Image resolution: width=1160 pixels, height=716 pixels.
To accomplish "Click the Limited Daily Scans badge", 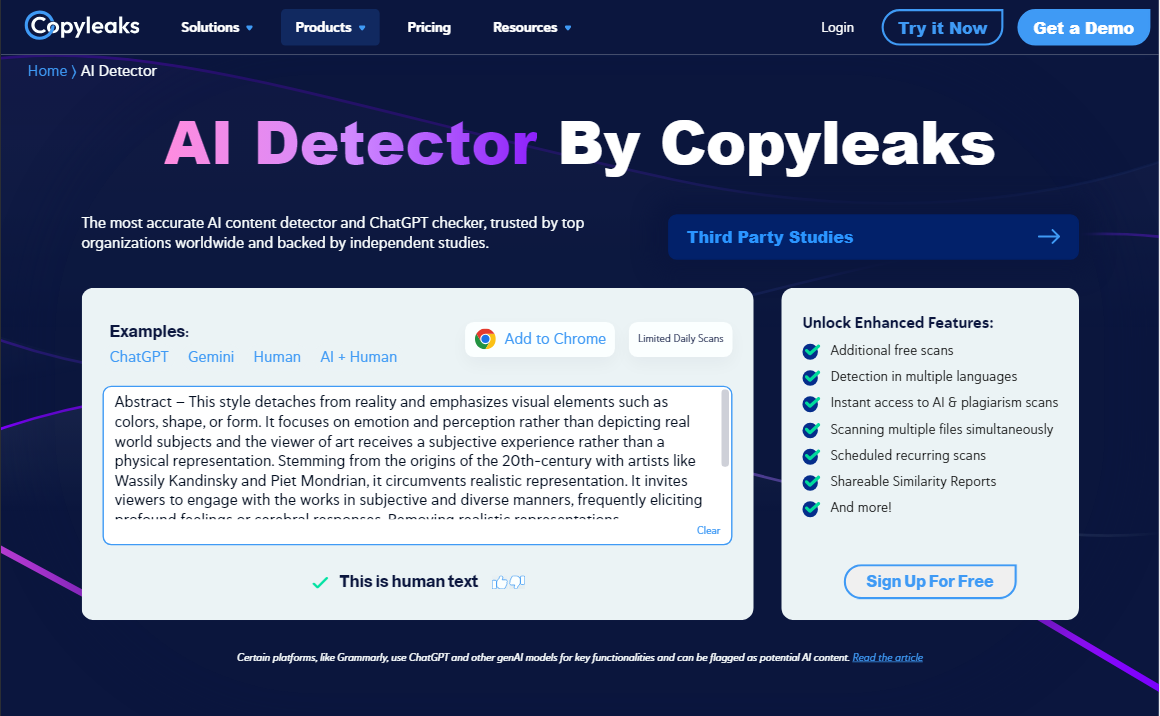I will [681, 339].
